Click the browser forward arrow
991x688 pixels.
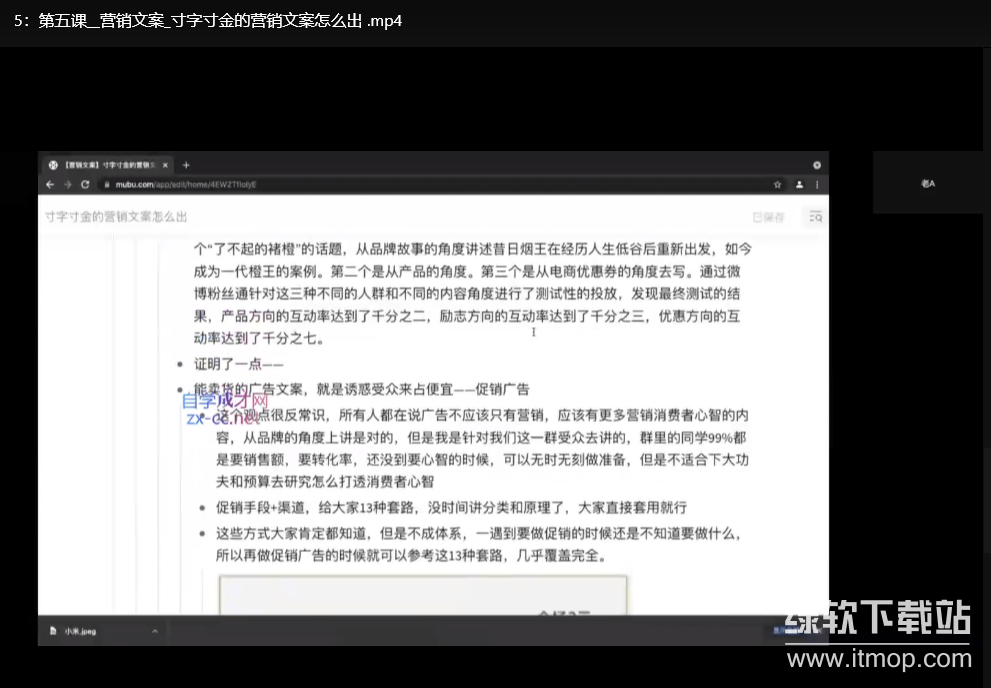[x=67, y=185]
